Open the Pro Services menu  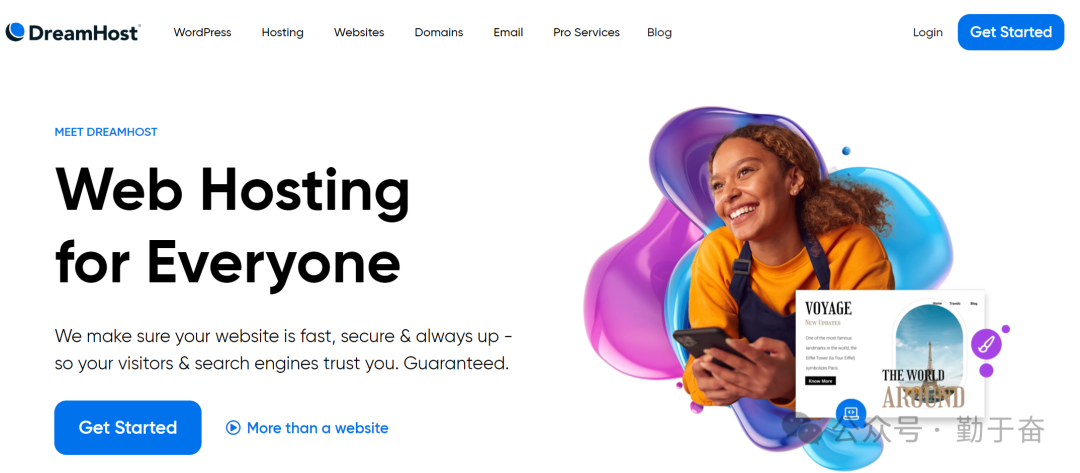coord(586,32)
